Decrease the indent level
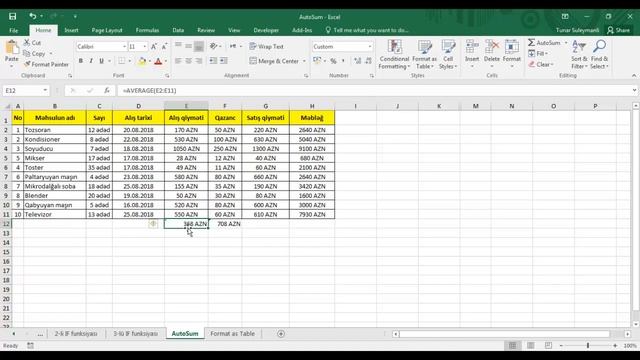Screen dimensions: 640x360 click(x=213, y=61)
